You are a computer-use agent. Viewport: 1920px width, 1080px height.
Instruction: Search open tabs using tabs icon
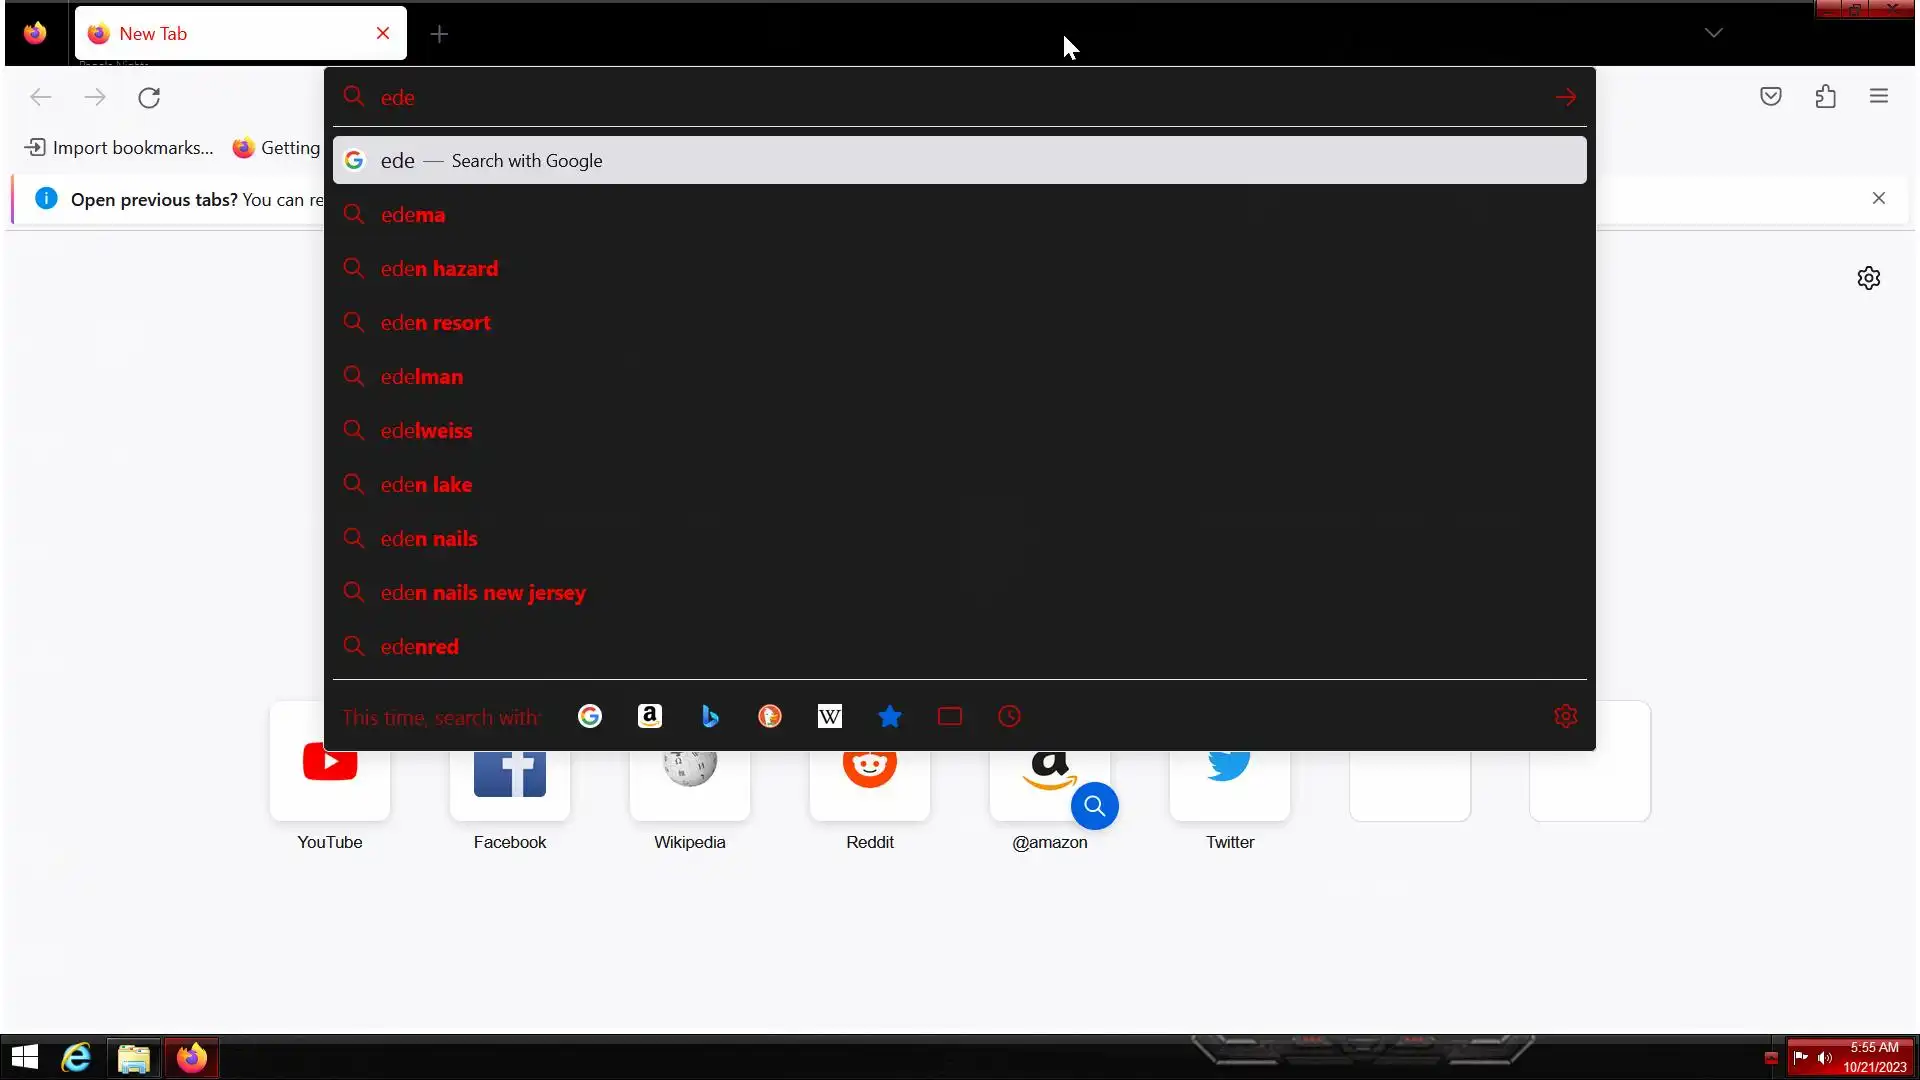pos(950,716)
